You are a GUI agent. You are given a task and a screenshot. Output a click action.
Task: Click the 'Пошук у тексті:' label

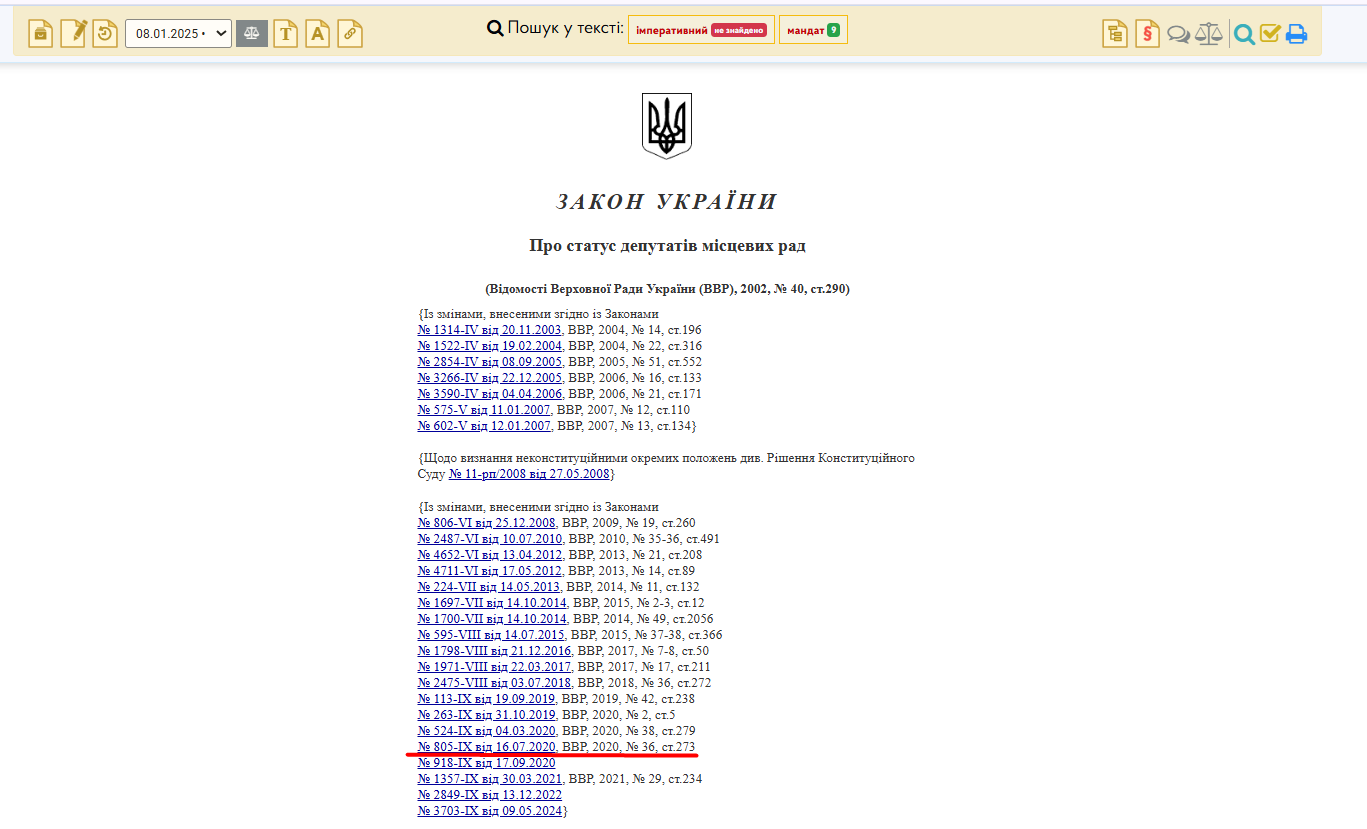click(x=565, y=29)
